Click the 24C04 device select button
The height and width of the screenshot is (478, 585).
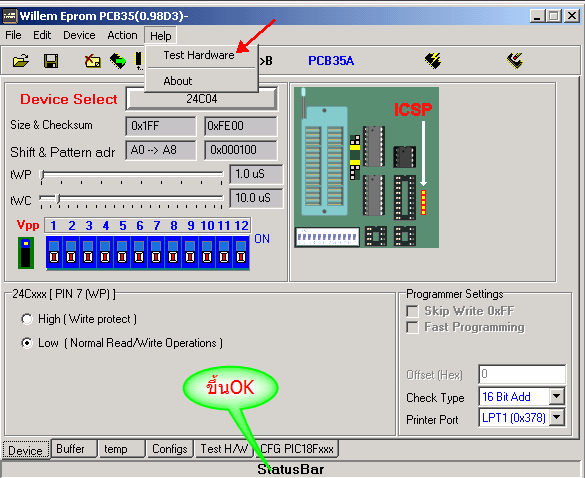pos(202,99)
